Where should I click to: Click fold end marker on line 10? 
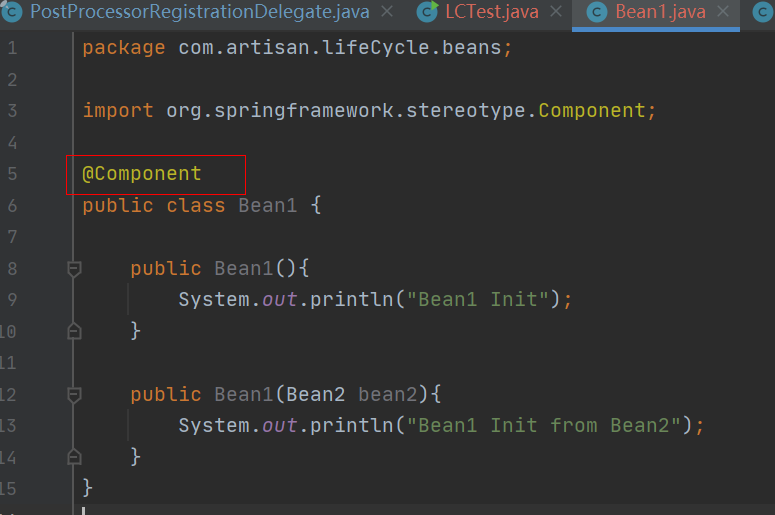[74, 331]
